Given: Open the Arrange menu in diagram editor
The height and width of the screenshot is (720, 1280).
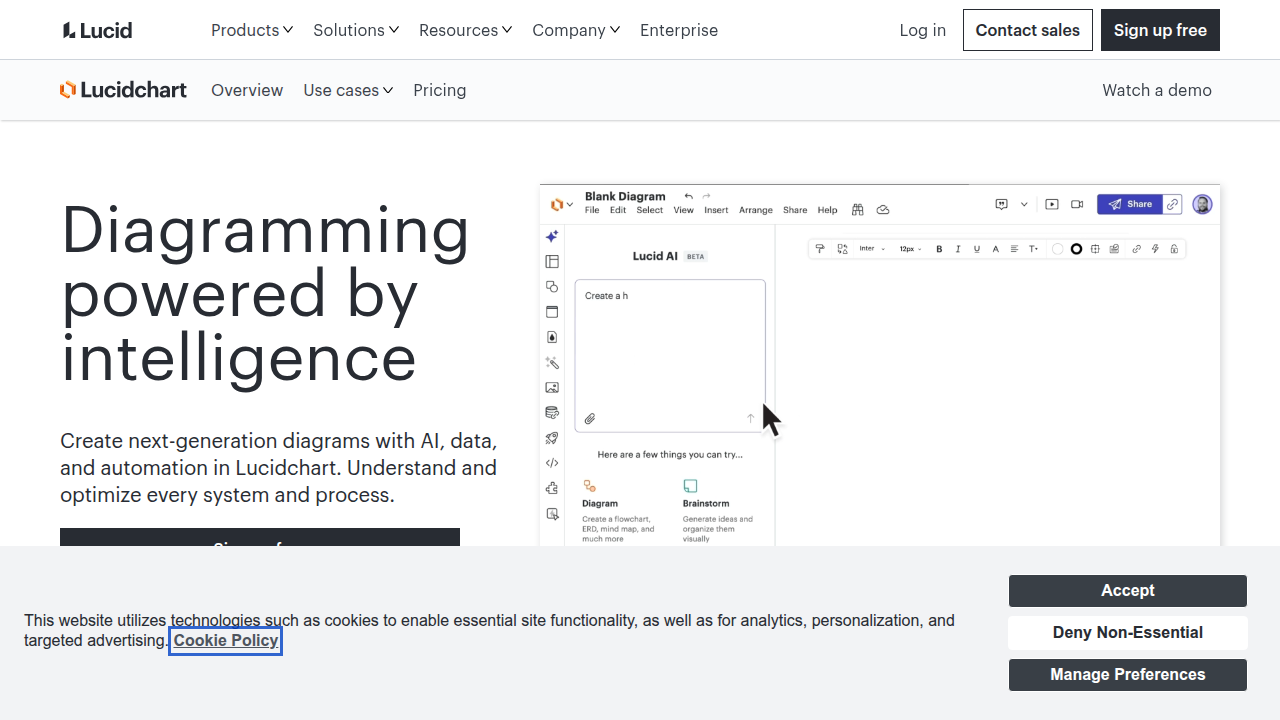Looking at the screenshot, I should pyautogui.click(x=756, y=210).
